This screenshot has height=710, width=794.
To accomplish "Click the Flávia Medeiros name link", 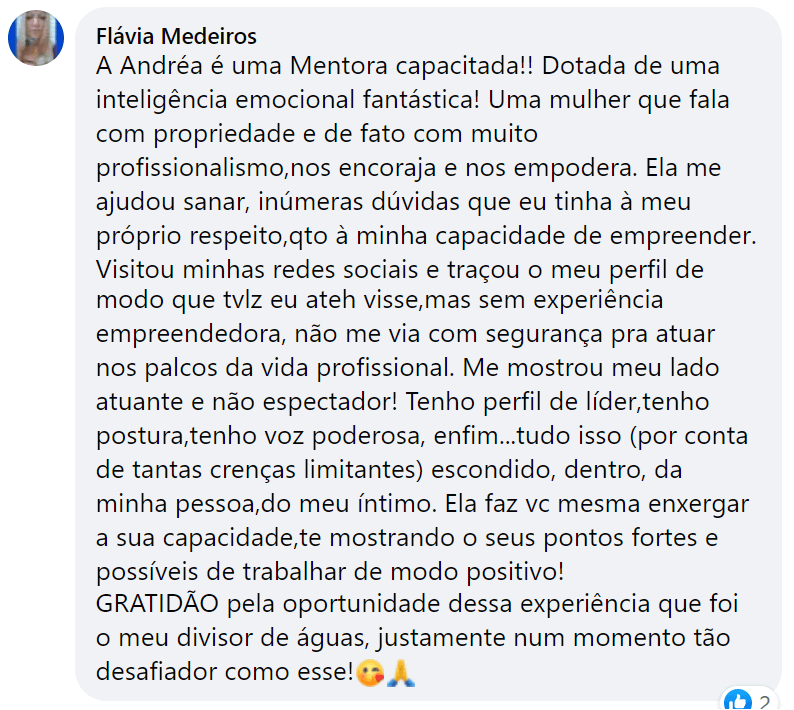I will (x=176, y=36).
